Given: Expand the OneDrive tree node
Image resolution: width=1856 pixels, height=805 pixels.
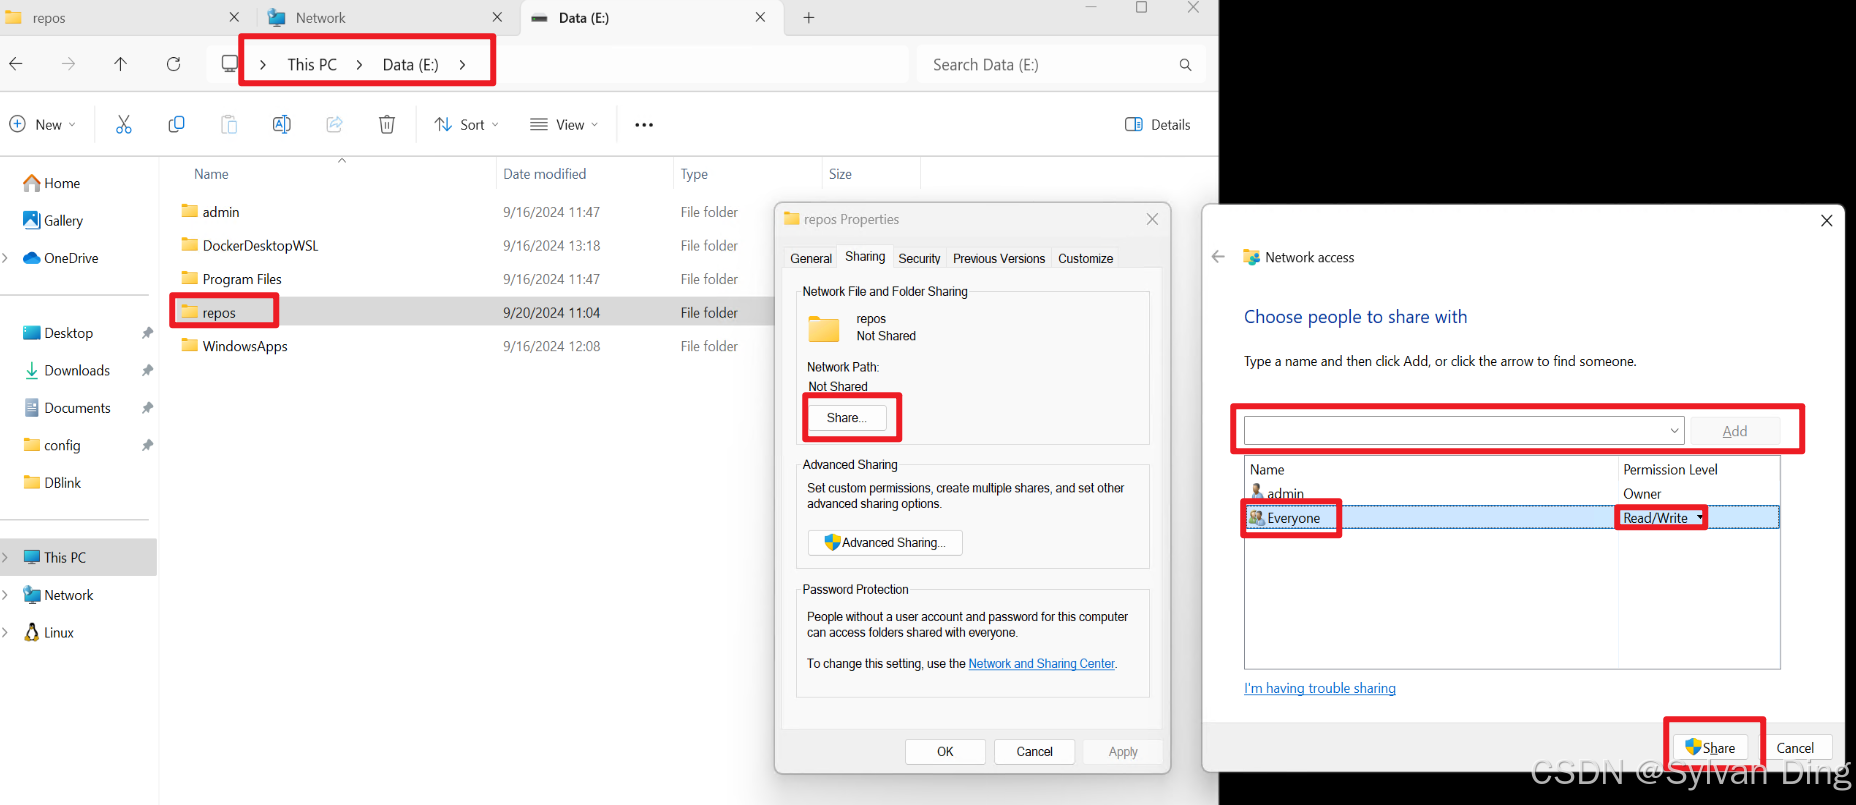Looking at the screenshot, I should tap(5, 258).
